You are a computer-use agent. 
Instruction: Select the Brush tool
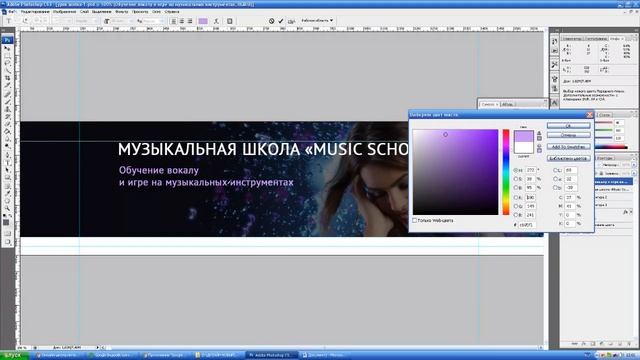pos(7,101)
